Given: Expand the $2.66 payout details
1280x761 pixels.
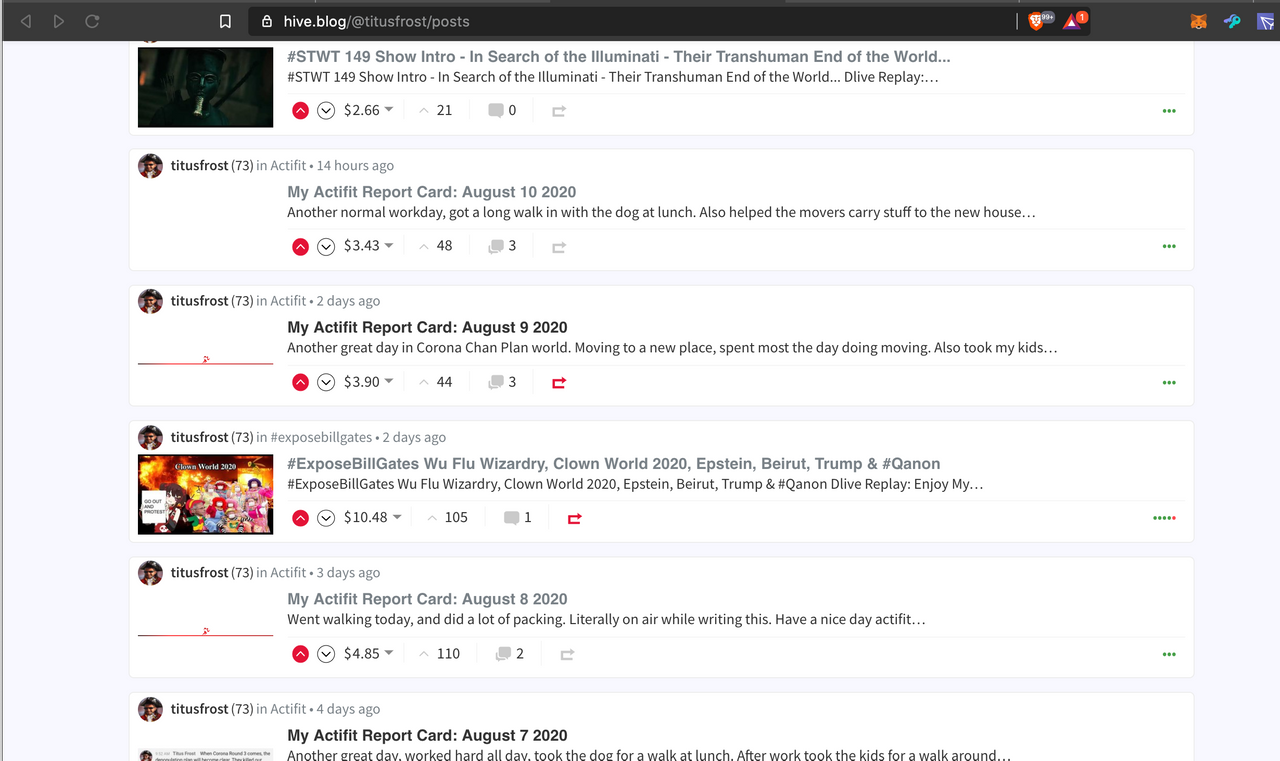Looking at the screenshot, I should pyautogui.click(x=368, y=111).
